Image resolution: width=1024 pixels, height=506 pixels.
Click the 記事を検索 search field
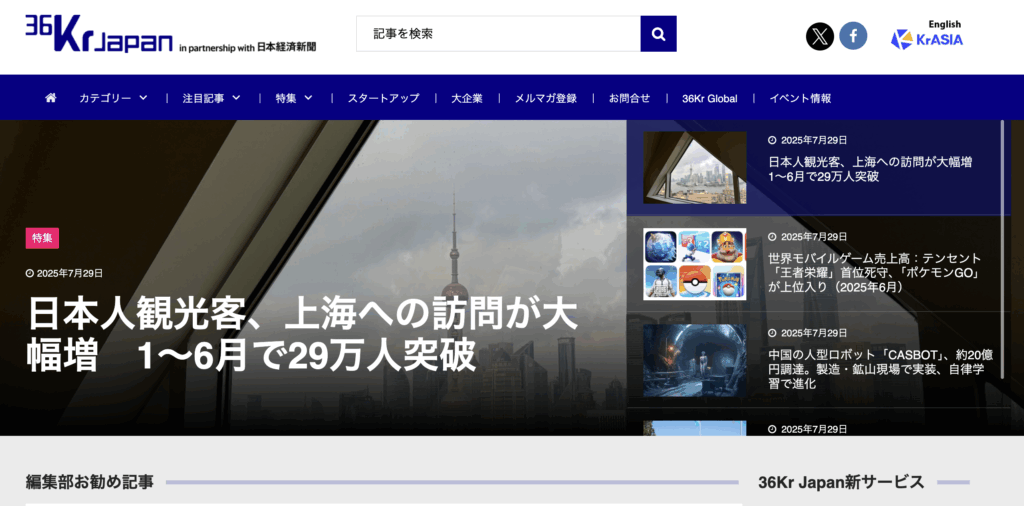(498, 34)
